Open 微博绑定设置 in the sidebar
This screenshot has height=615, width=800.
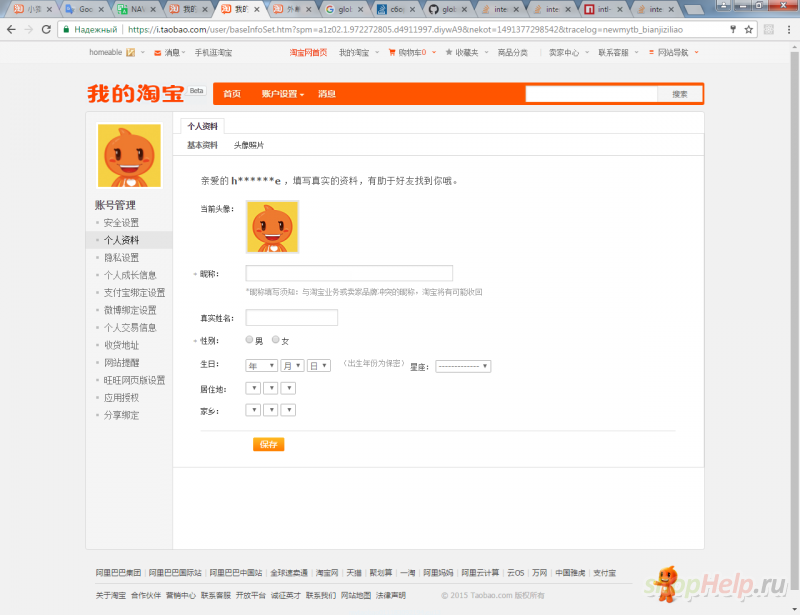pyautogui.click(x=130, y=310)
